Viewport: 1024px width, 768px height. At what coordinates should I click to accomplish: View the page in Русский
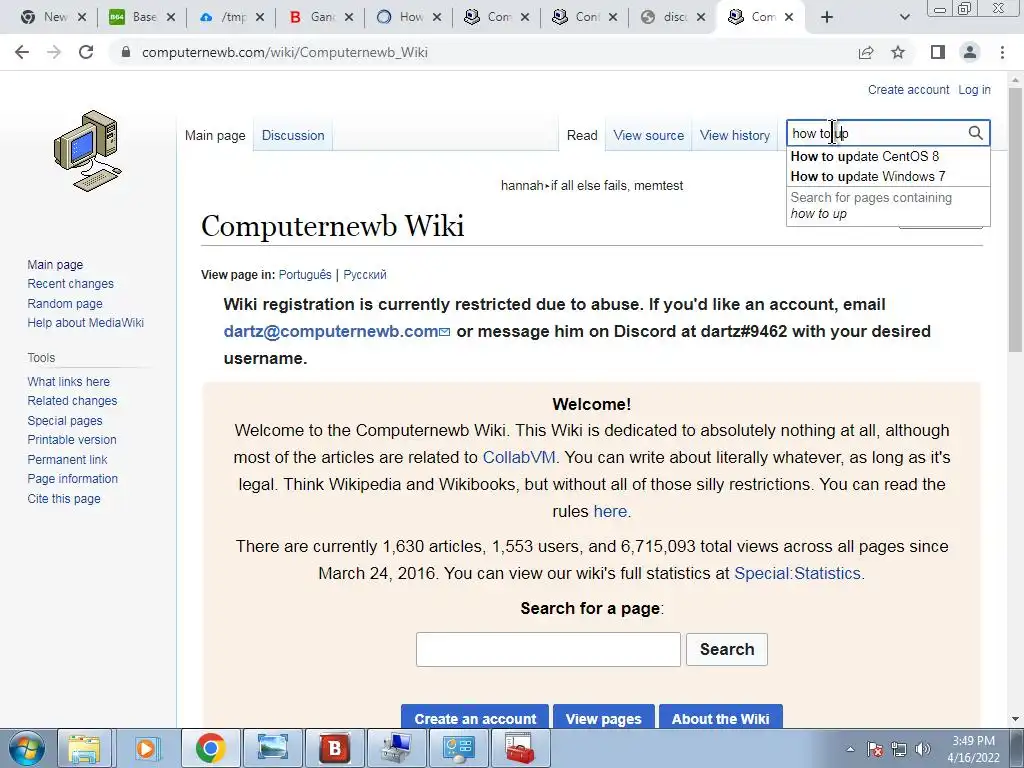[364, 274]
